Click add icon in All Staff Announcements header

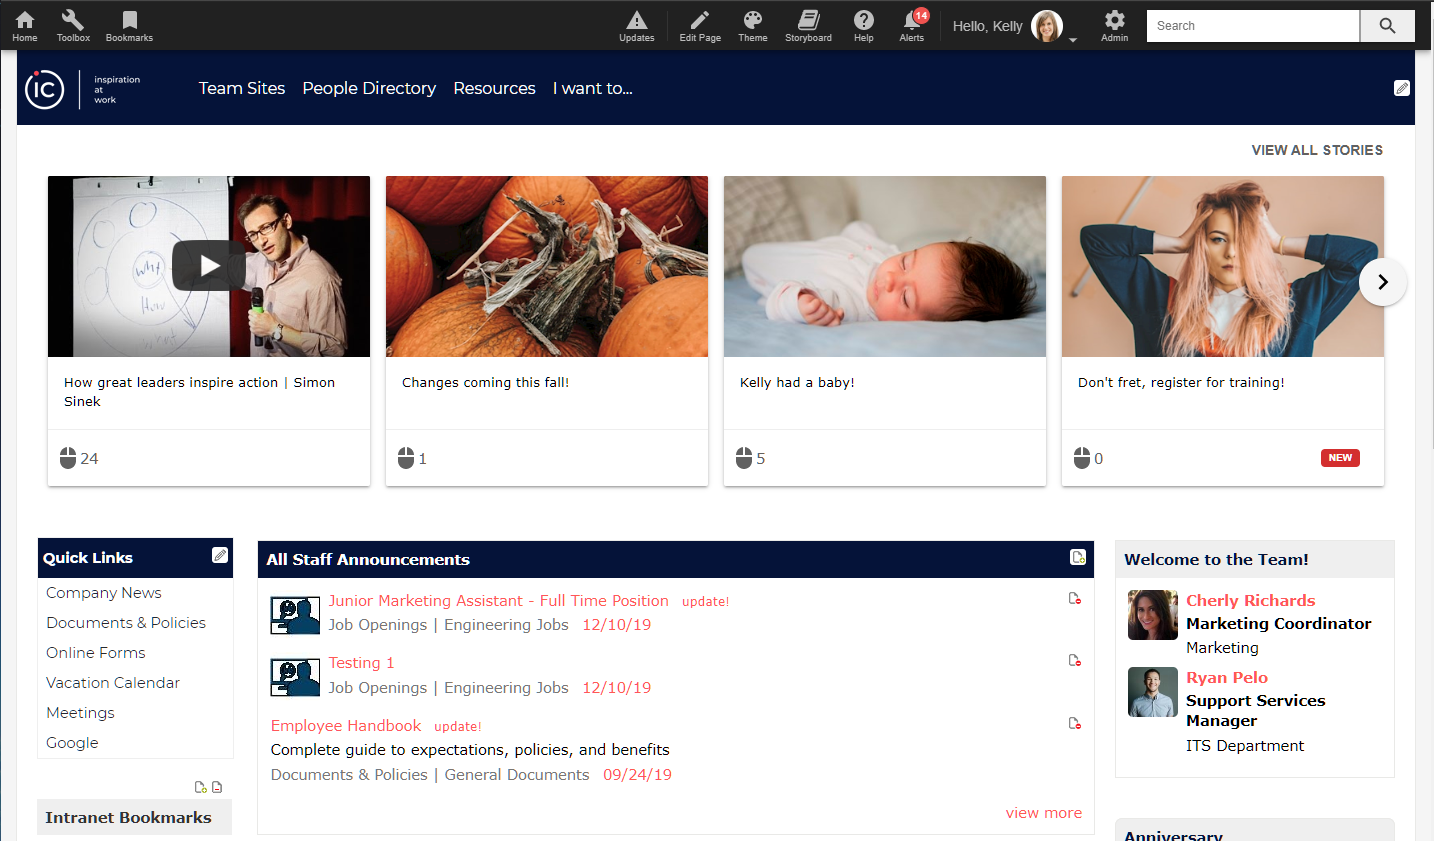coord(1078,557)
